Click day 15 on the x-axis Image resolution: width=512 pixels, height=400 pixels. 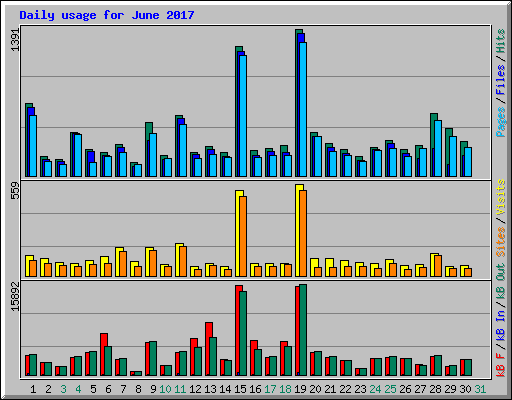240,389
